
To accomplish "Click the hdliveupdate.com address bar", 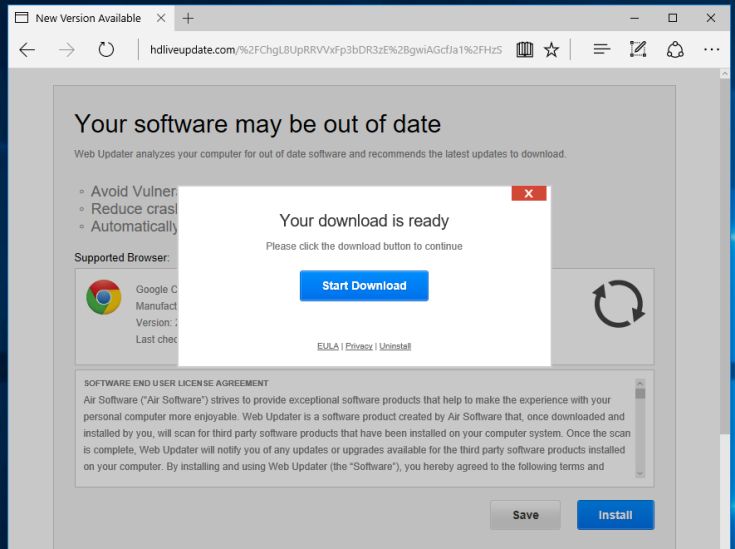I will pos(320,49).
